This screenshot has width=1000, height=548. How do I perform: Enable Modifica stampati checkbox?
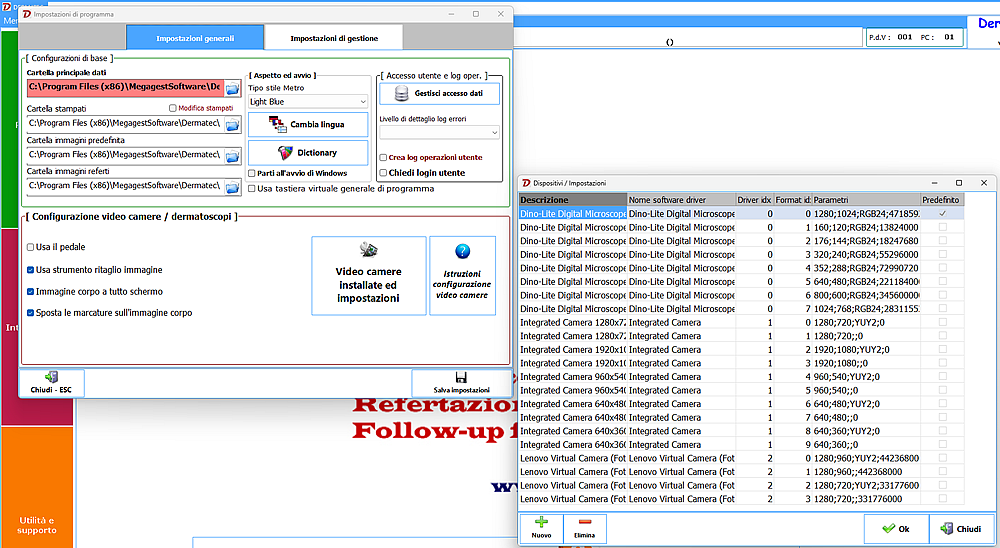pyautogui.click(x=173, y=108)
